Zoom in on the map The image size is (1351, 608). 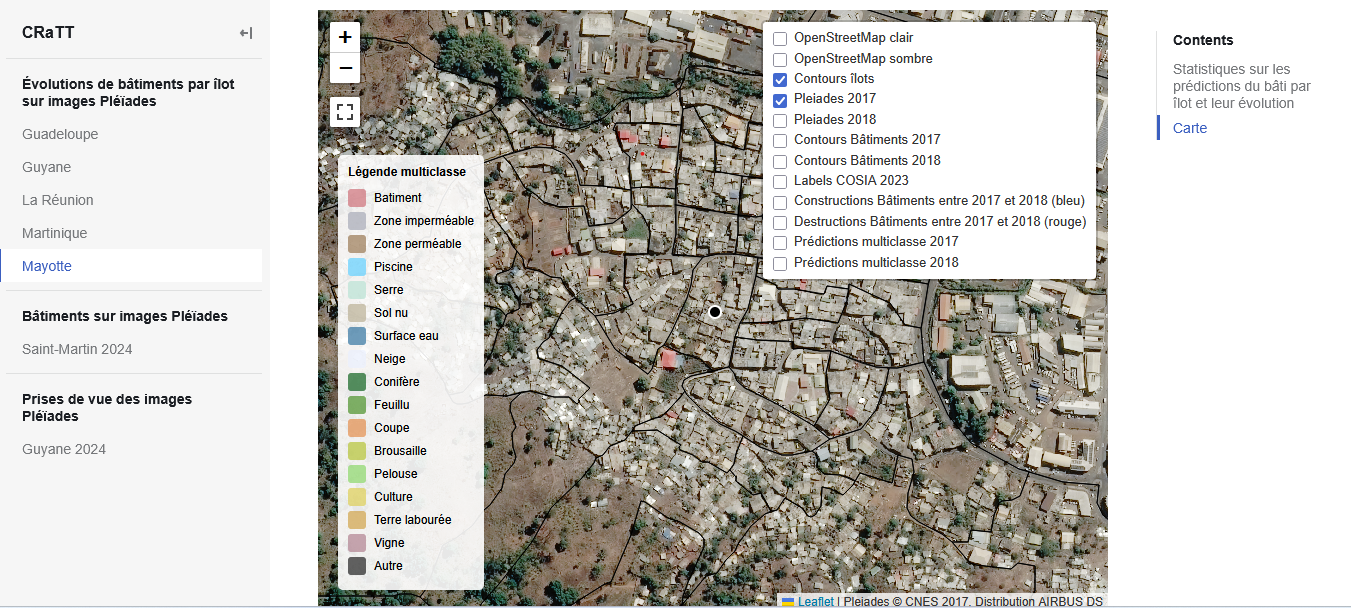tap(345, 38)
